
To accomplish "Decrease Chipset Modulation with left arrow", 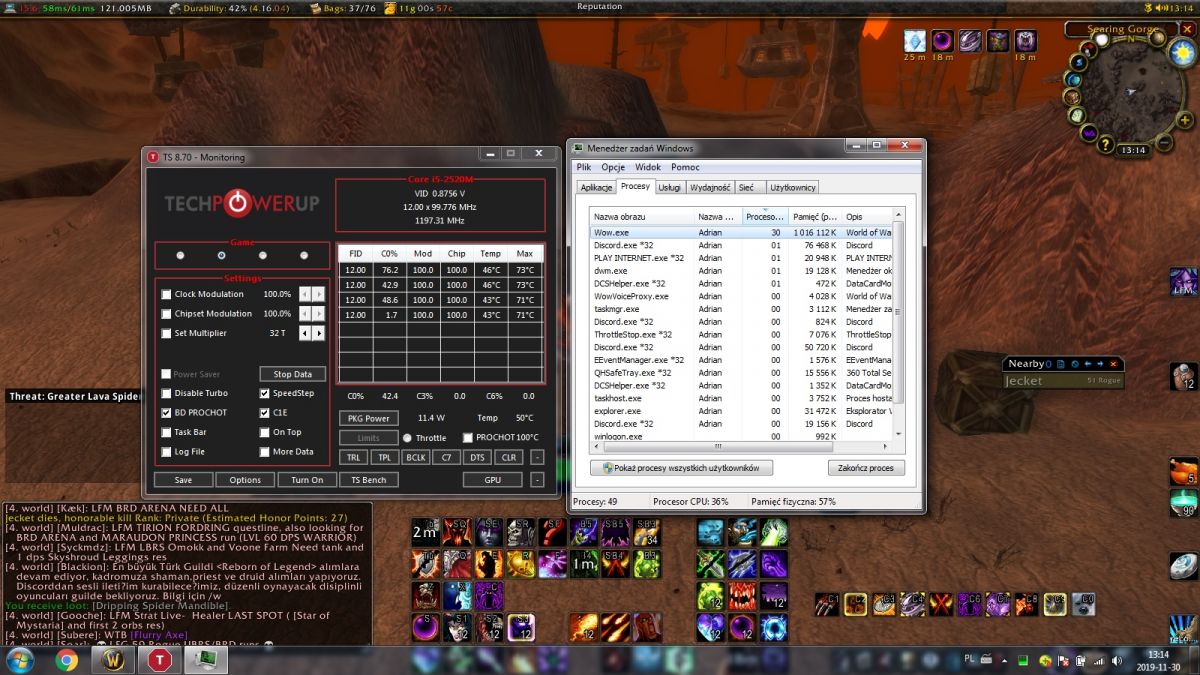I will click(x=306, y=314).
